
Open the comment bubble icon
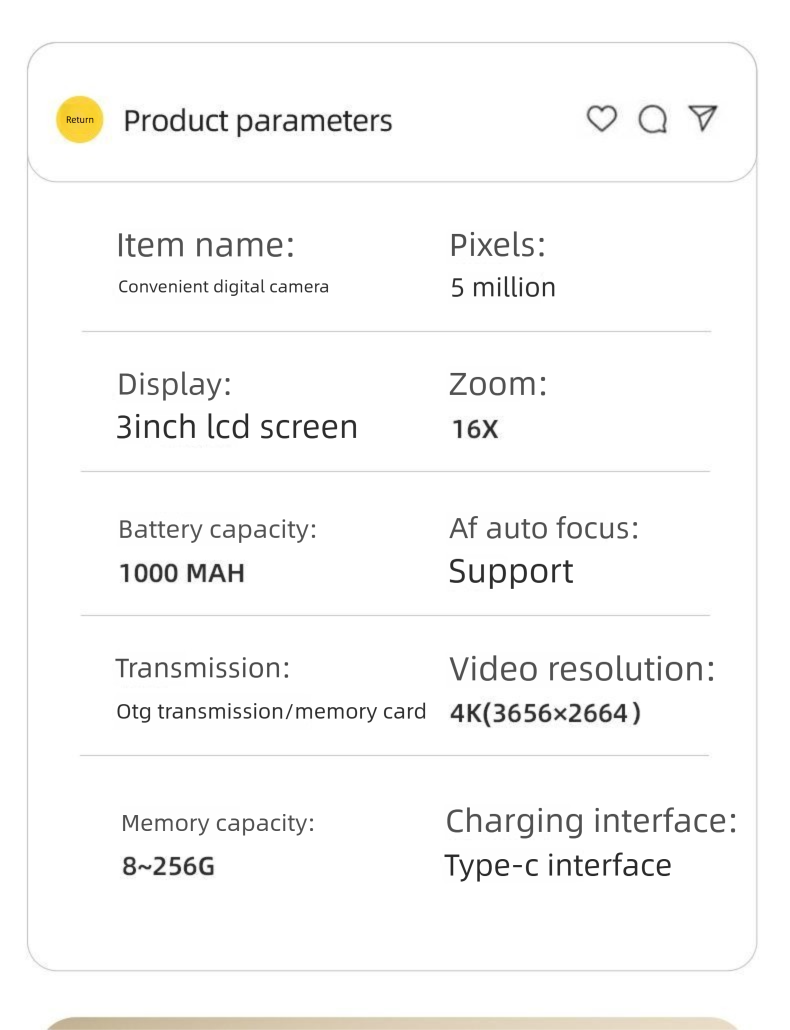point(653,120)
